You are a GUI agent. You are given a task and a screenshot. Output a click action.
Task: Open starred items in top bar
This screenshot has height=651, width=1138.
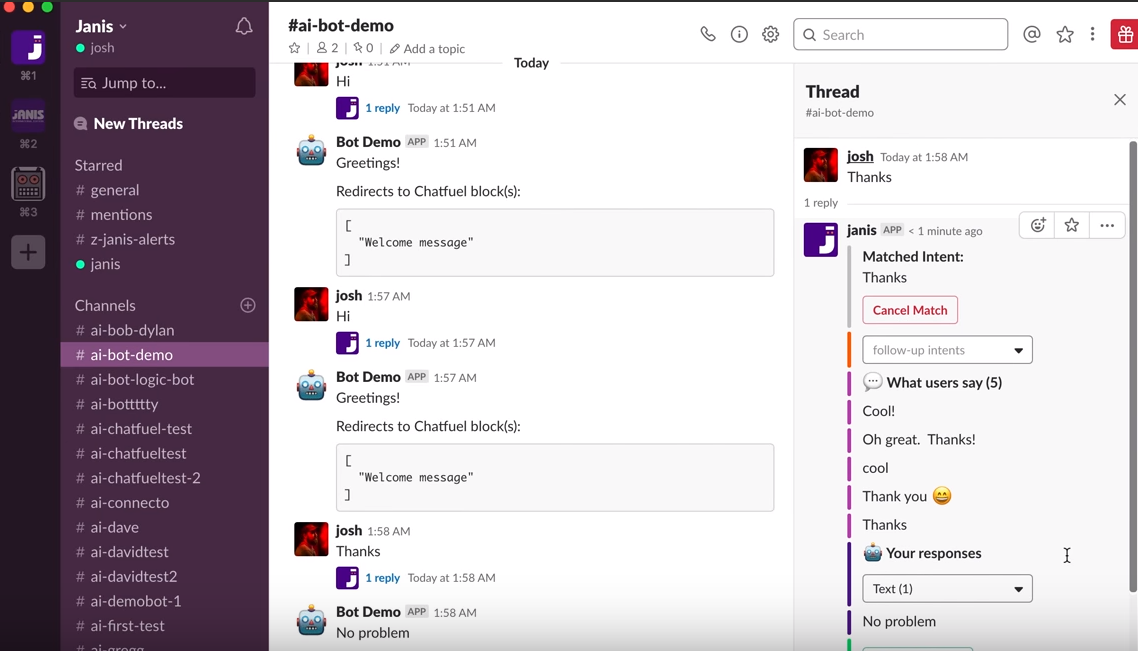pos(1065,34)
